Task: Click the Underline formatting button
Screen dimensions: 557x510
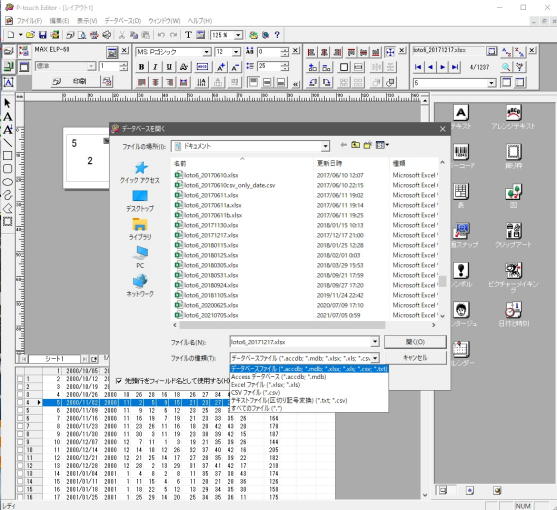Action: pos(169,67)
